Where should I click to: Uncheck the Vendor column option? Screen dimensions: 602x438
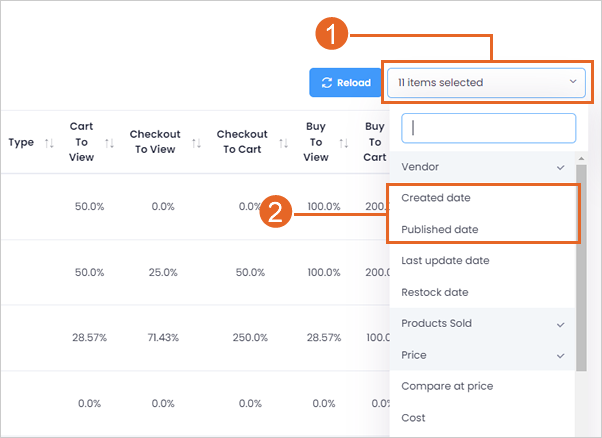click(x=482, y=167)
